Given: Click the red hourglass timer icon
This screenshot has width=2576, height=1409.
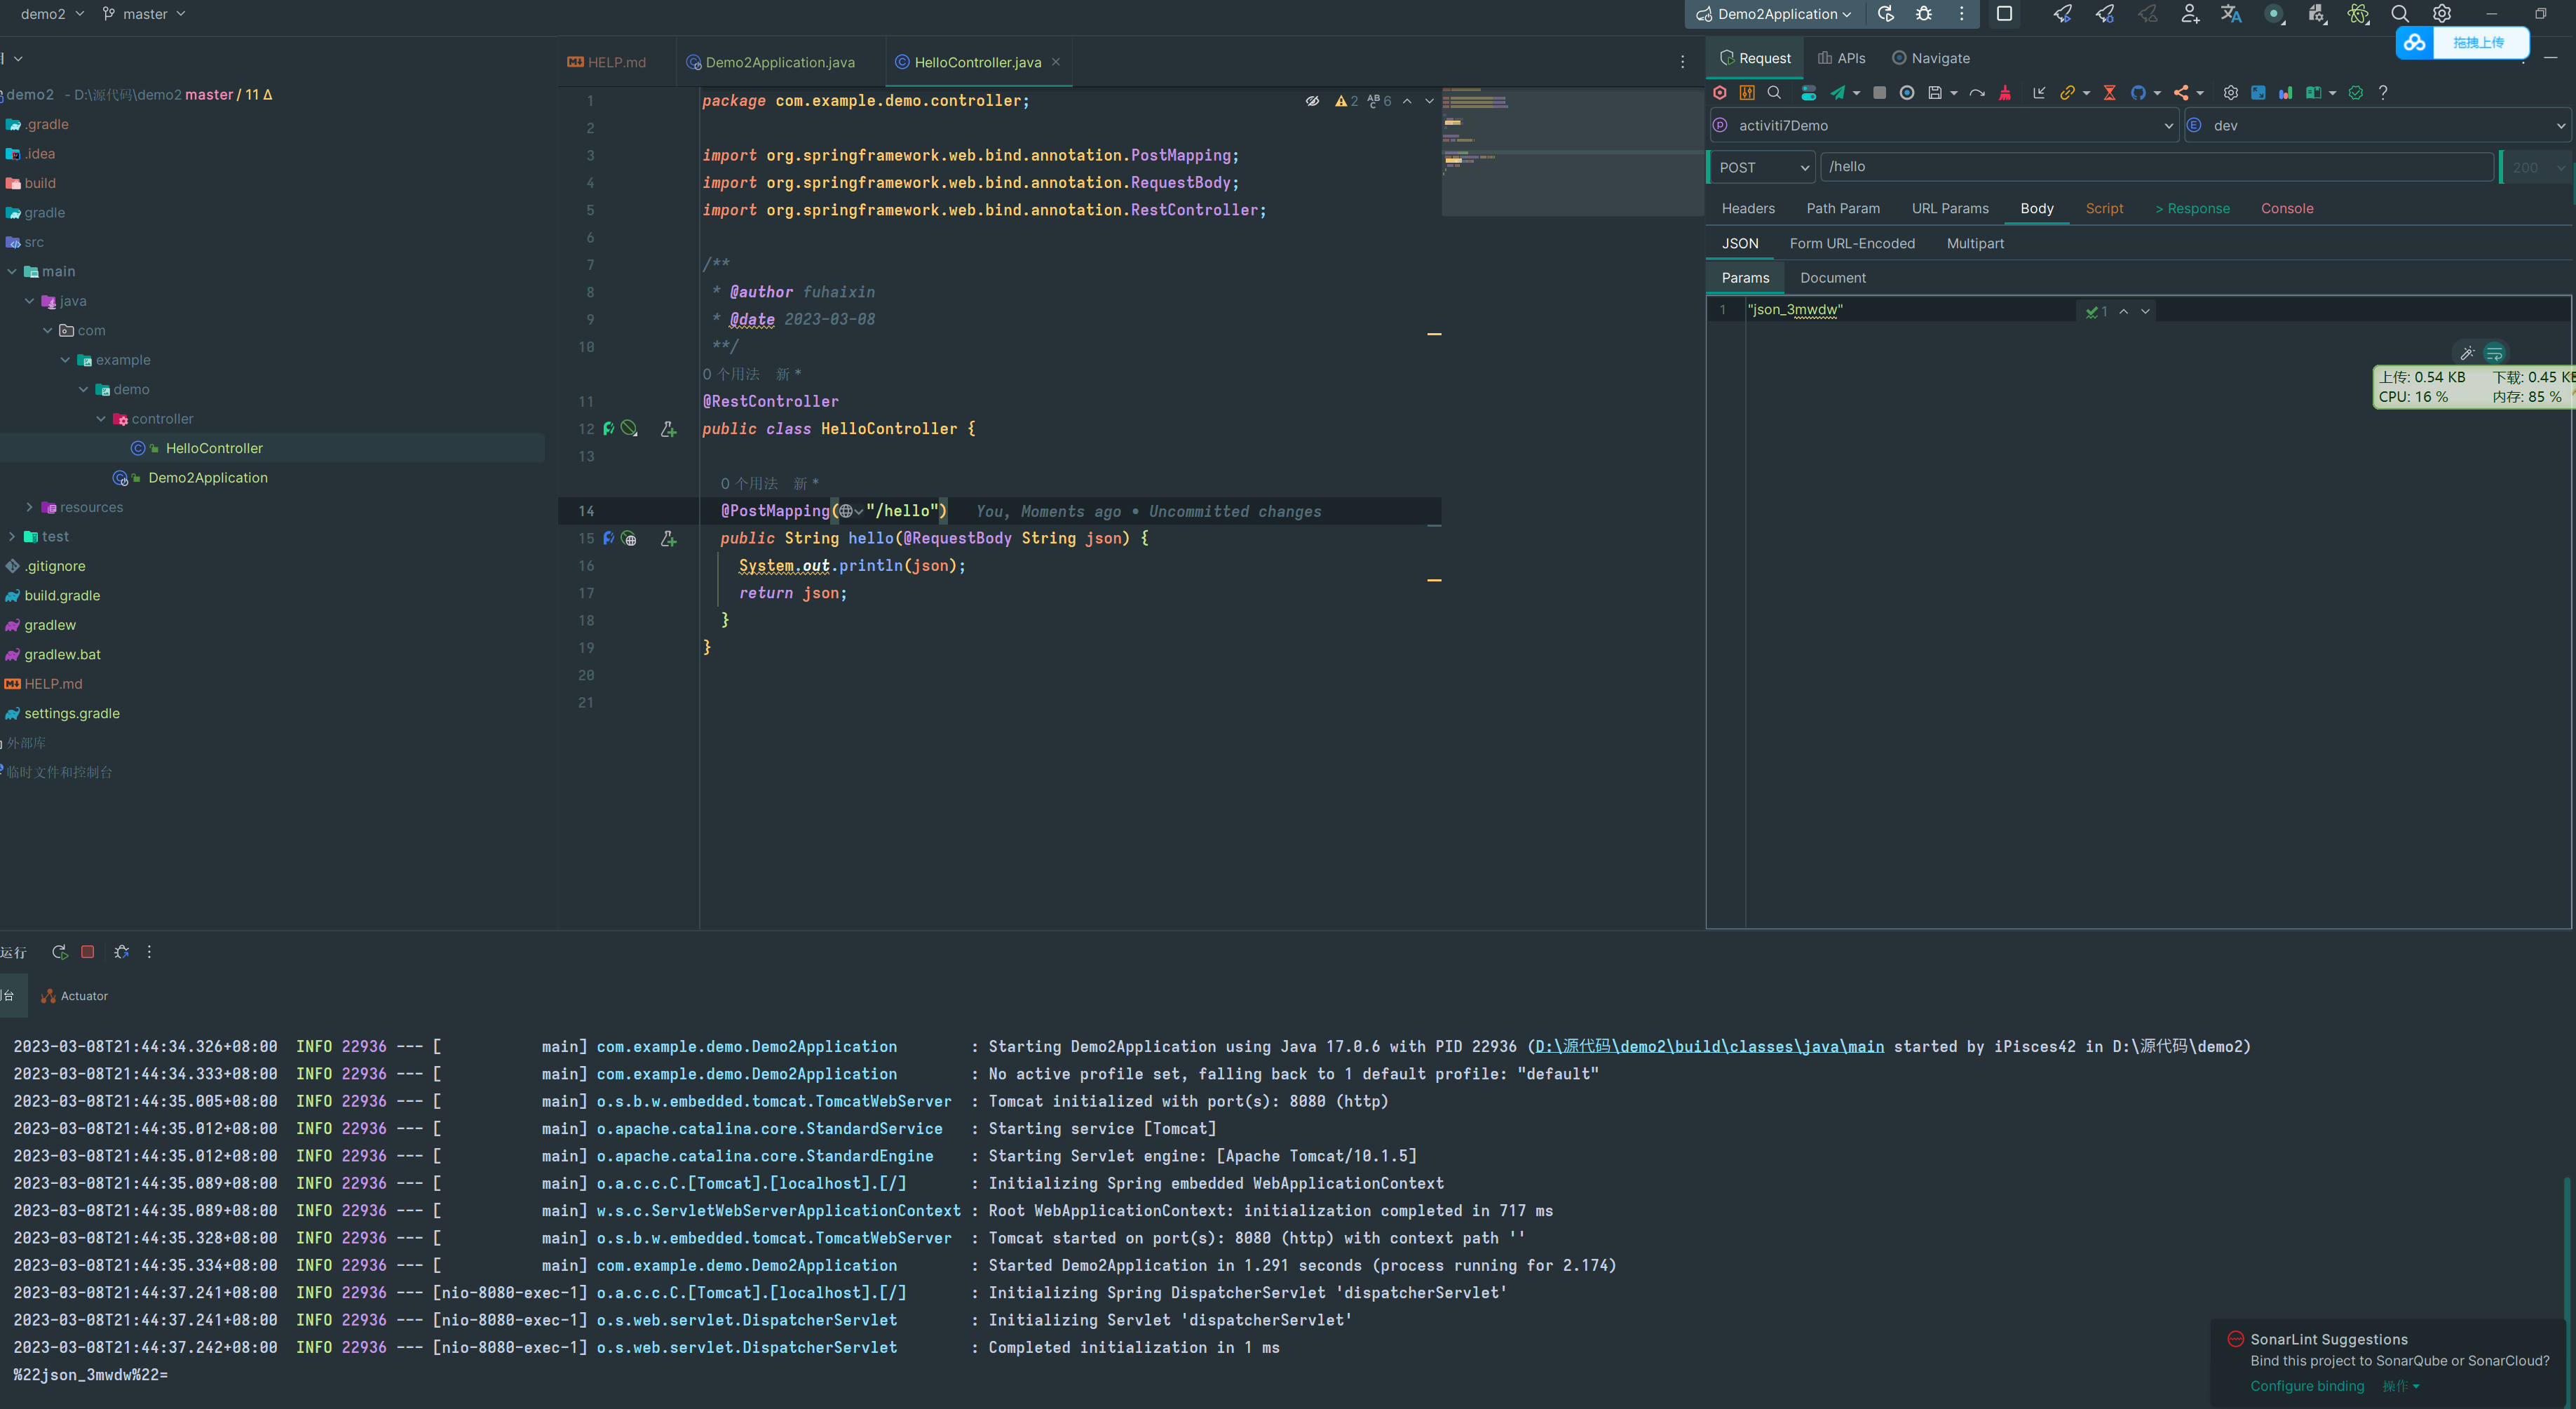Looking at the screenshot, I should tap(2109, 93).
